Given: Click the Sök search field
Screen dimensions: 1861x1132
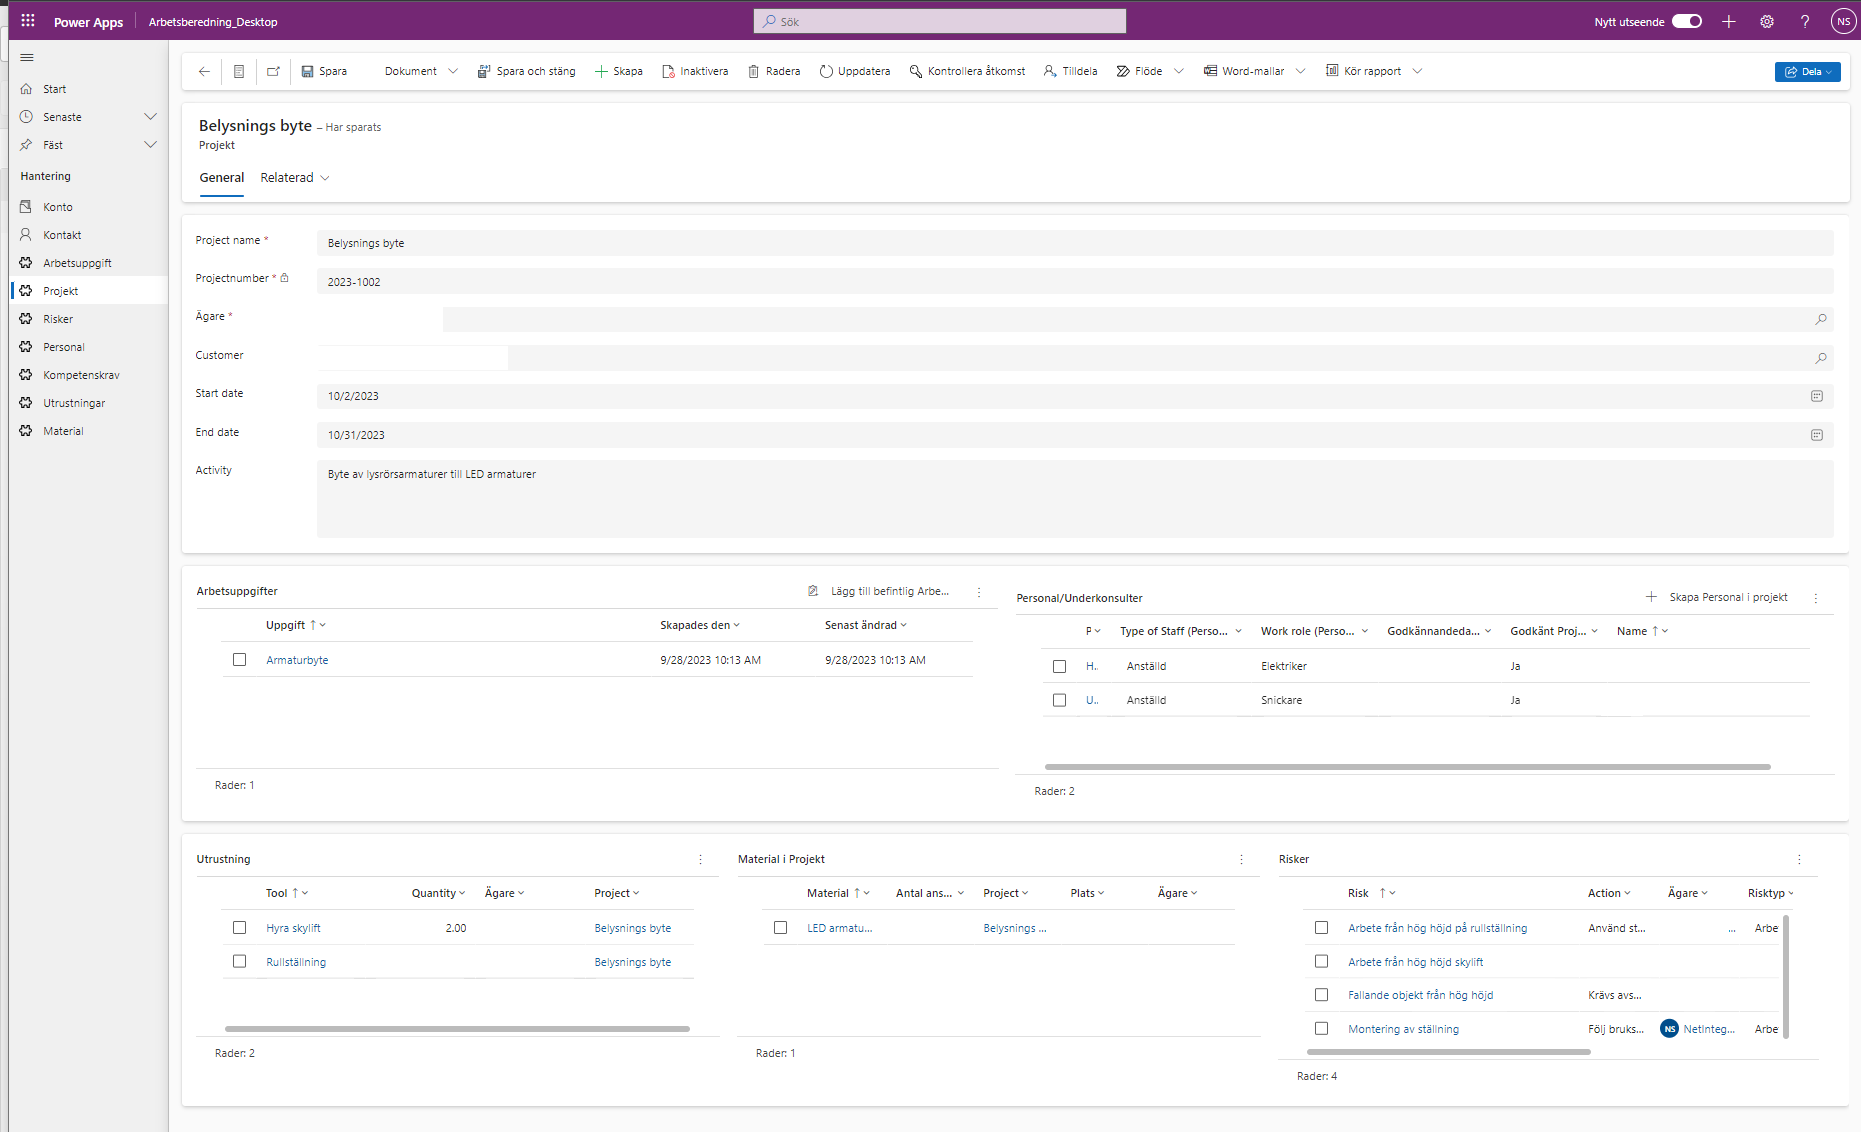Looking at the screenshot, I should click(940, 21).
